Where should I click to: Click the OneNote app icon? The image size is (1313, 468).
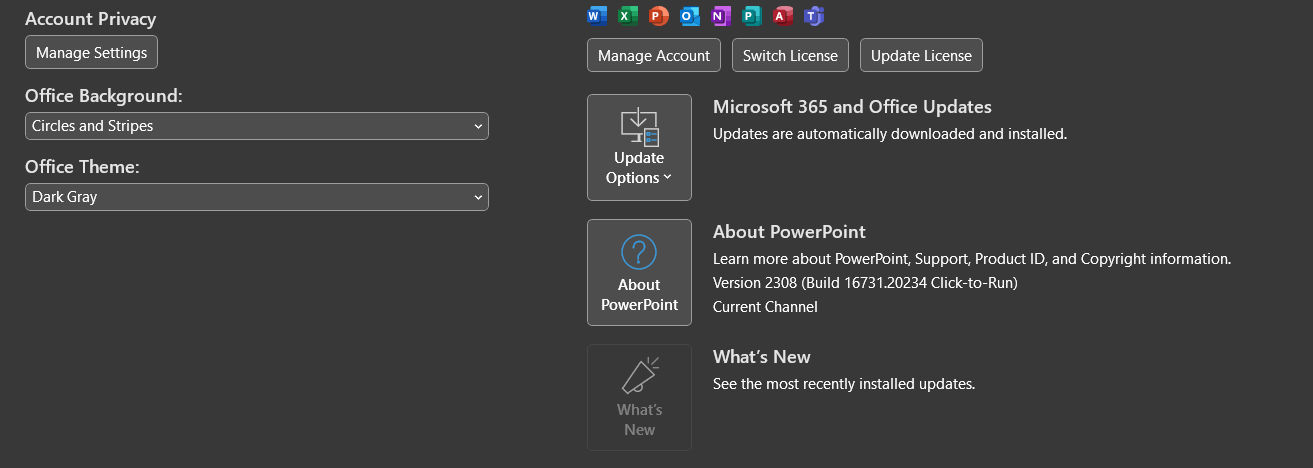[x=721, y=15]
